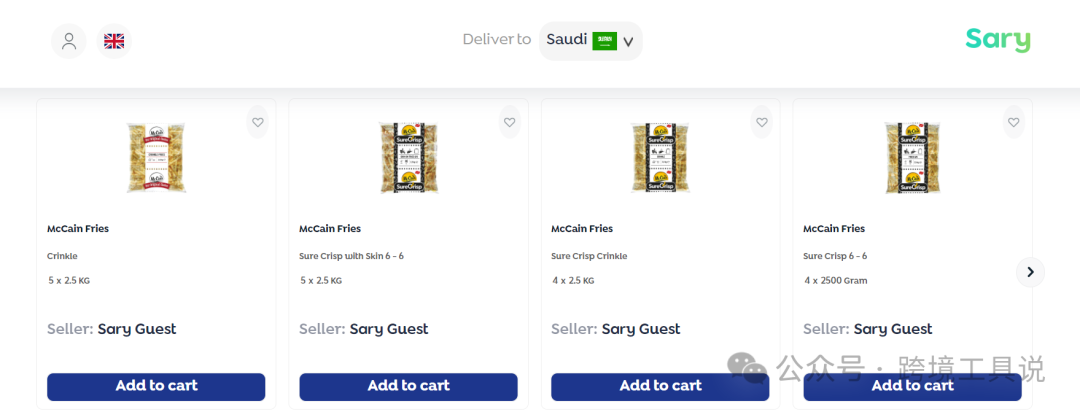1080x412 pixels.
Task: View the fourth product's Sure Crisp image
Action: click(x=912, y=157)
